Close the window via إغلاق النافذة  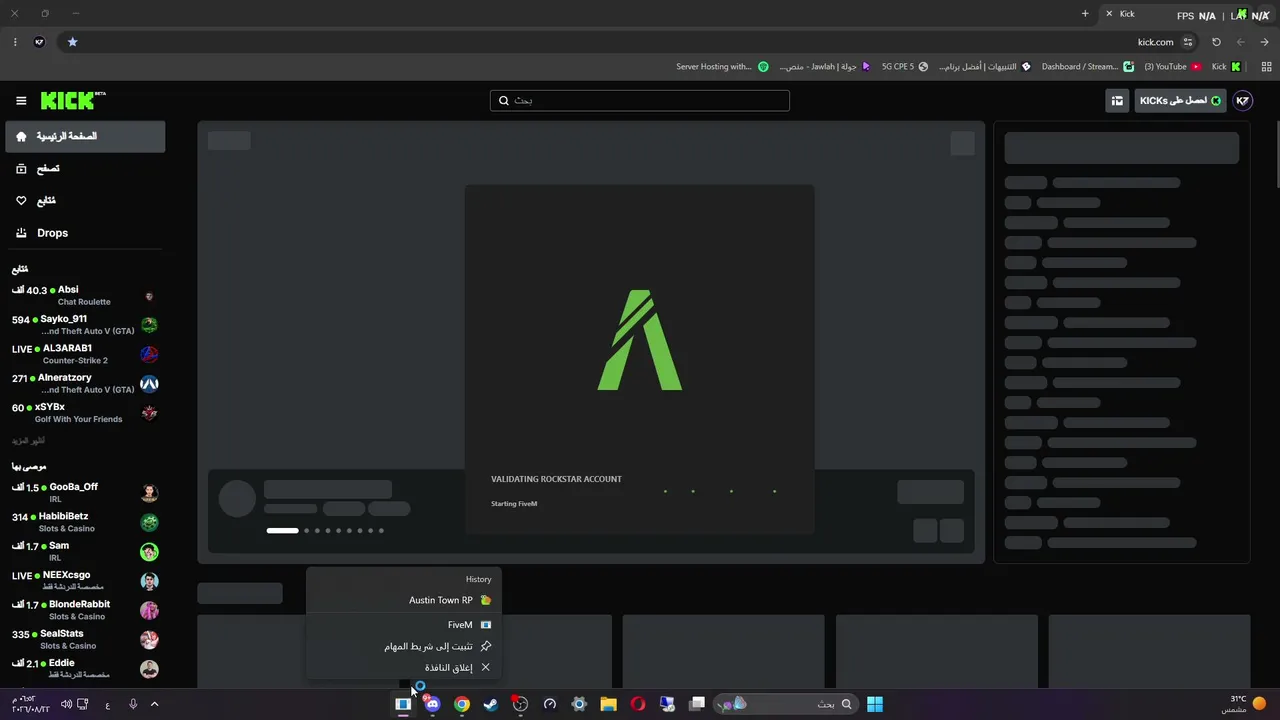click(x=404, y=667)
